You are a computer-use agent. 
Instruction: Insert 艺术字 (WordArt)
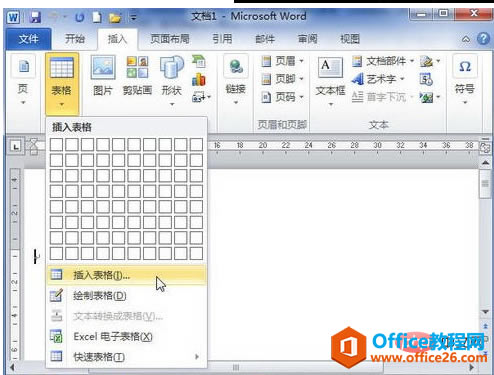(378, 79)
